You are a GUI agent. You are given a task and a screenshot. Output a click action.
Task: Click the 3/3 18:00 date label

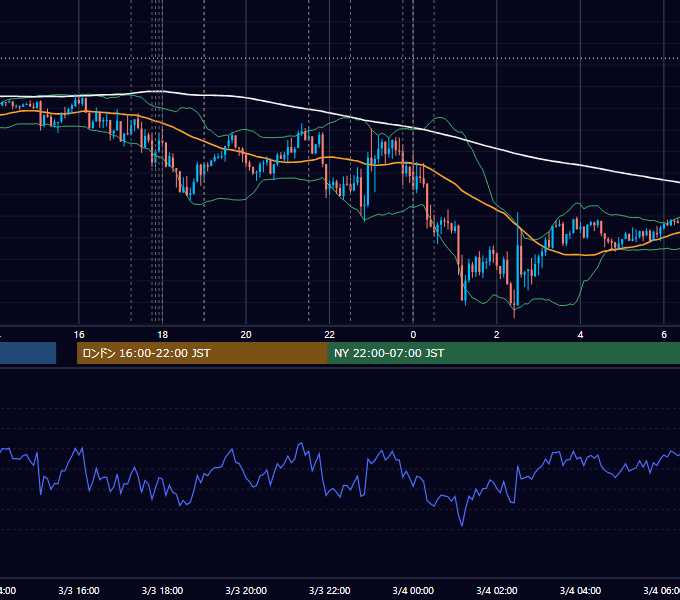tap(162, 590)
